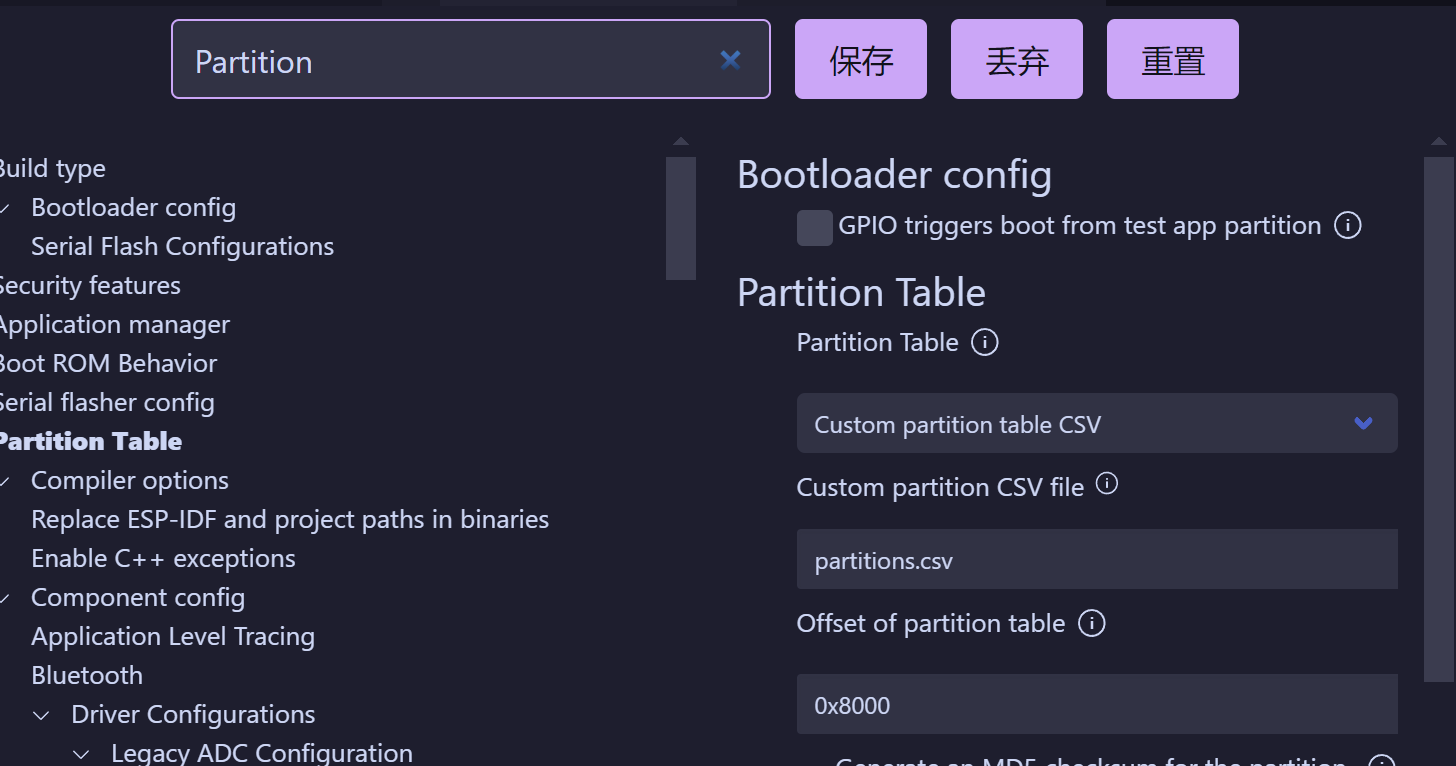Select Security features in the menu tree
The height and width of the screenshot is (766, 1456).
(89, 285)
